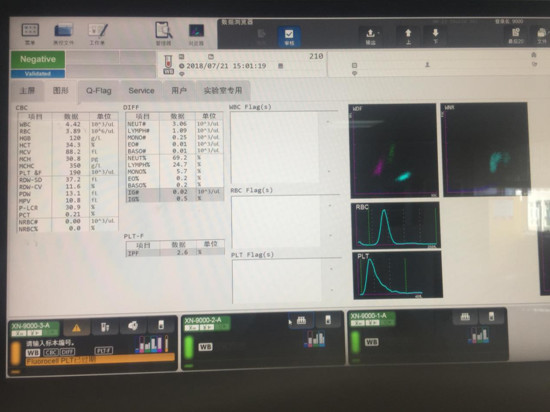Open the XN-9000-2-A analyzer header
550x412 pixels.
207,324
